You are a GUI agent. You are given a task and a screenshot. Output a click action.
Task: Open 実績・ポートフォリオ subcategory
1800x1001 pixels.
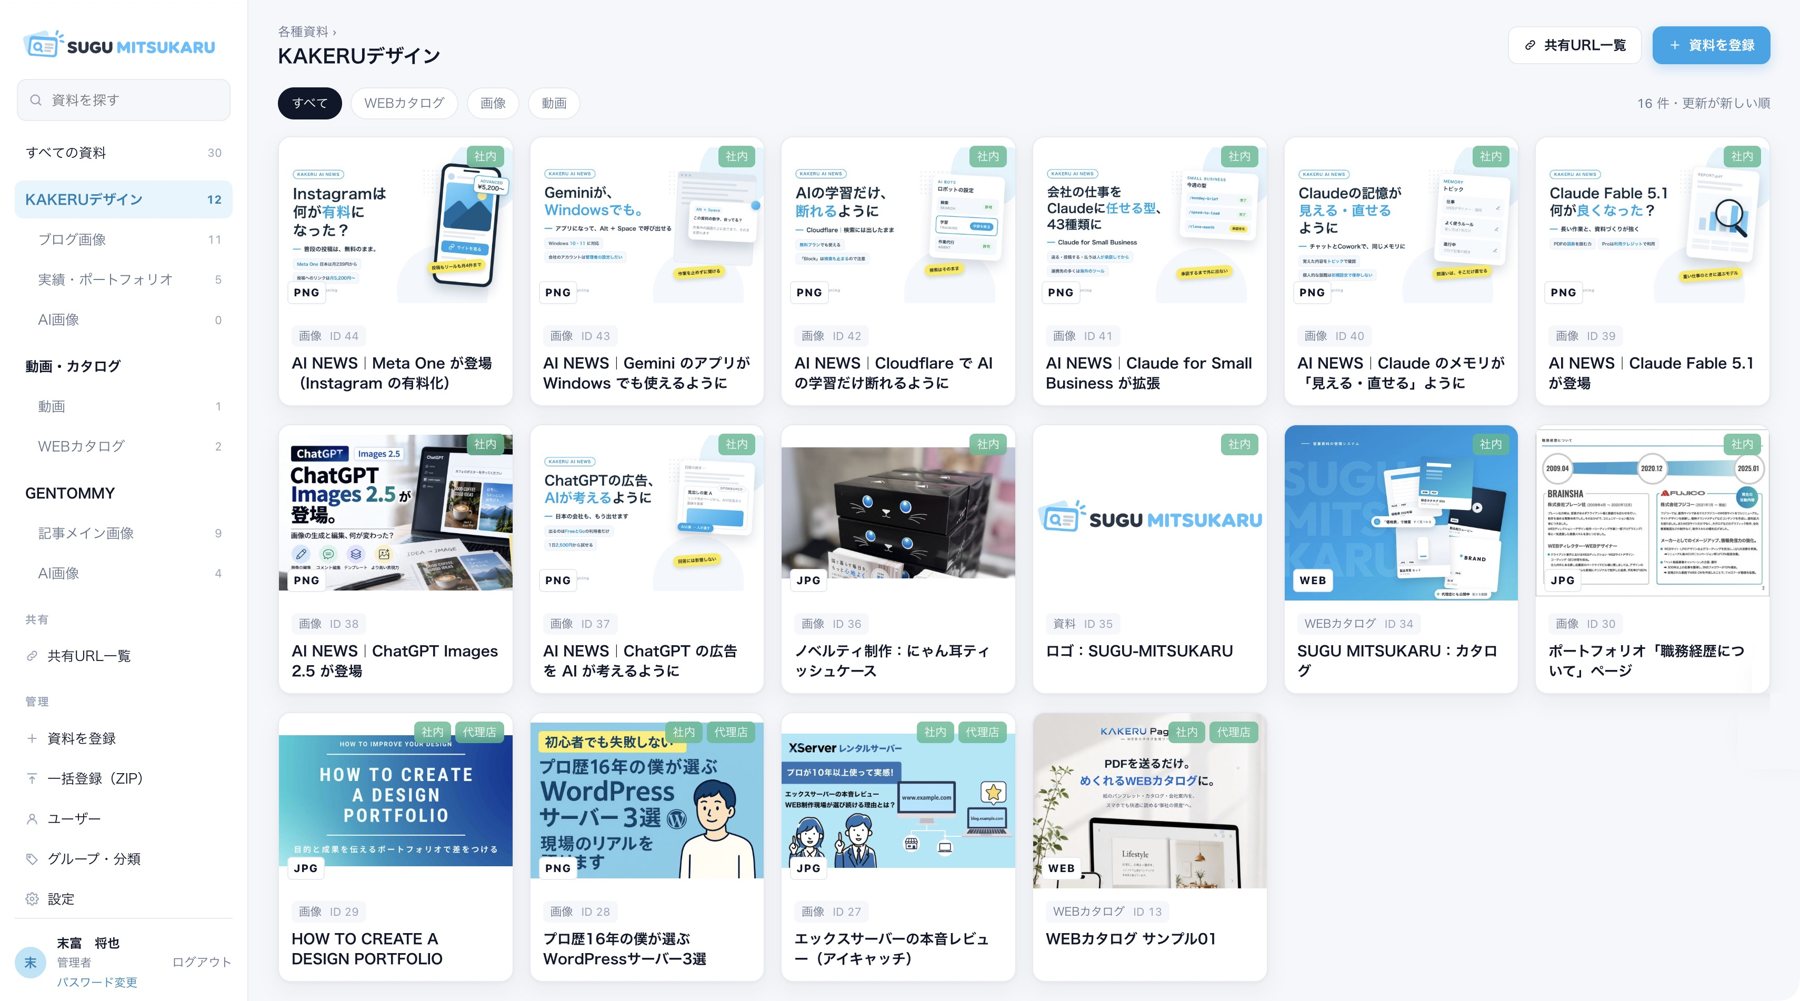124,279
